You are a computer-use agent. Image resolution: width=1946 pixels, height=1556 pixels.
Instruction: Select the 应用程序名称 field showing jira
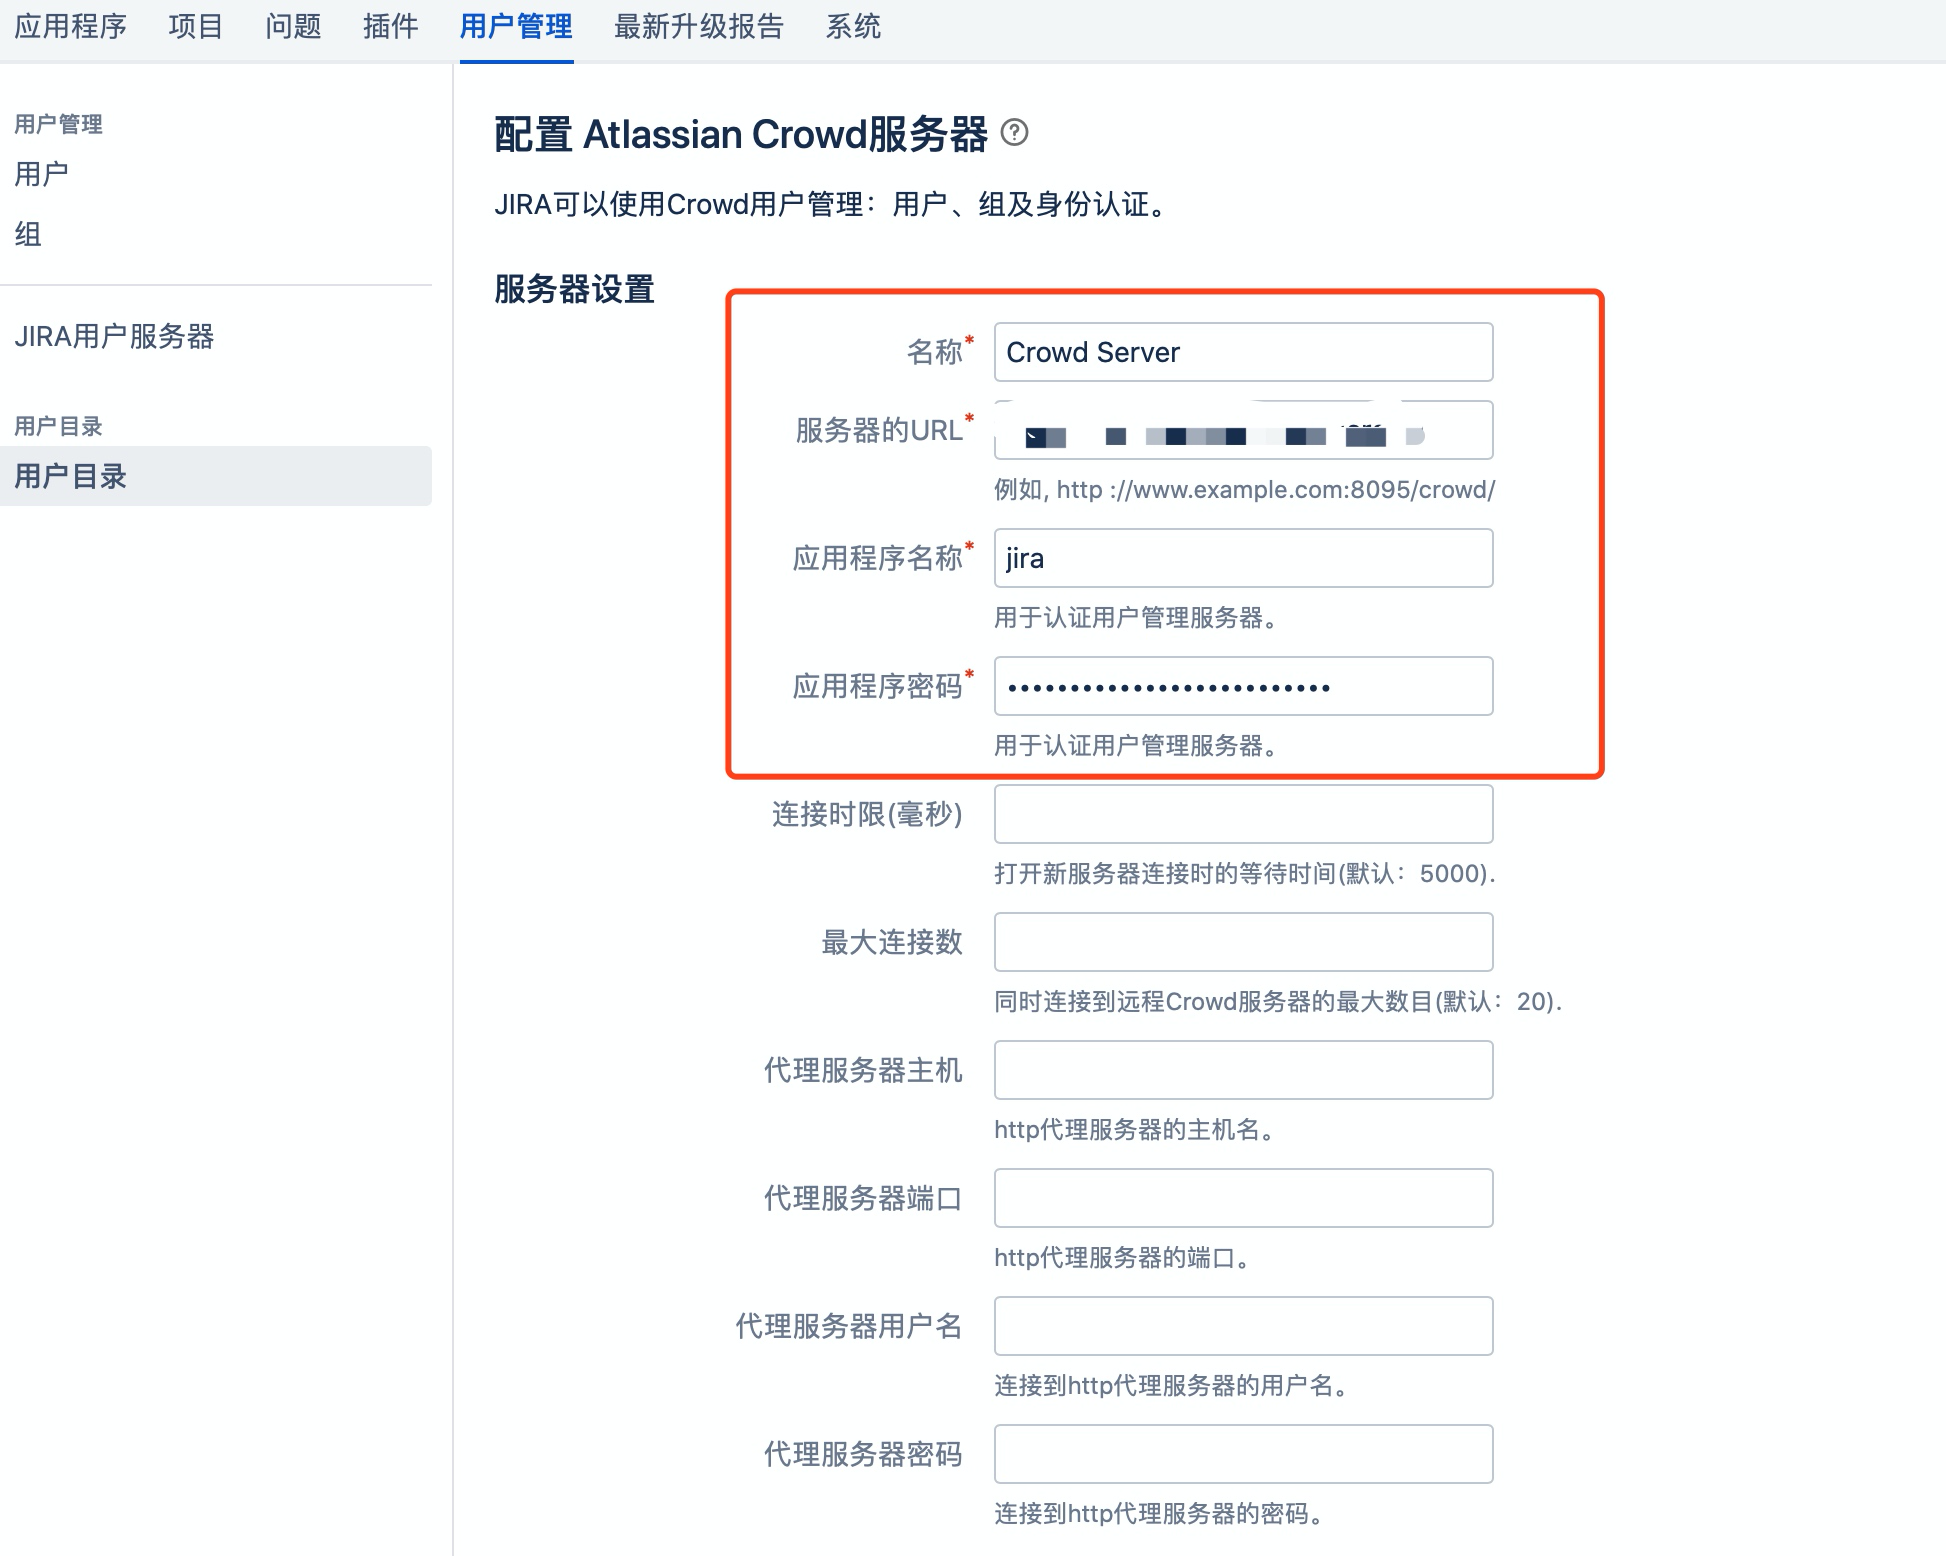click(1242, 558)
